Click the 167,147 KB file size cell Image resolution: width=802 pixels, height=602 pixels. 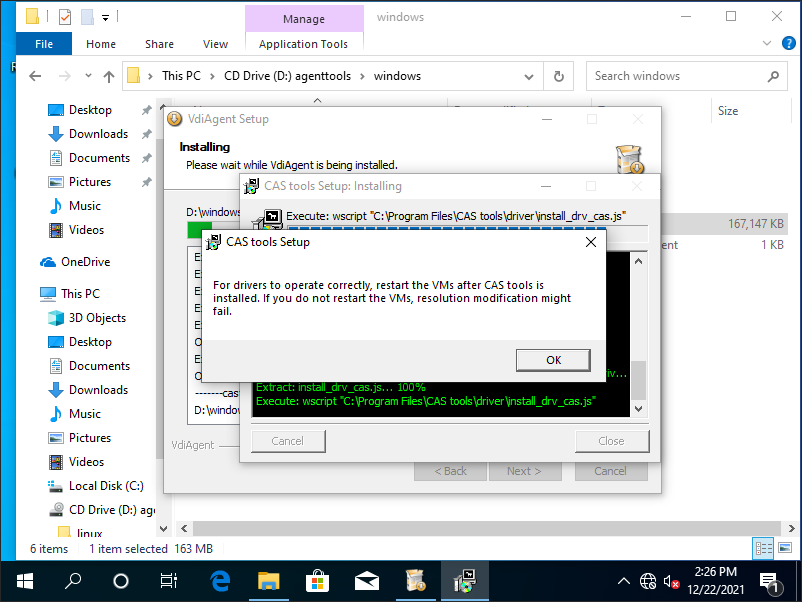(755, 224)
